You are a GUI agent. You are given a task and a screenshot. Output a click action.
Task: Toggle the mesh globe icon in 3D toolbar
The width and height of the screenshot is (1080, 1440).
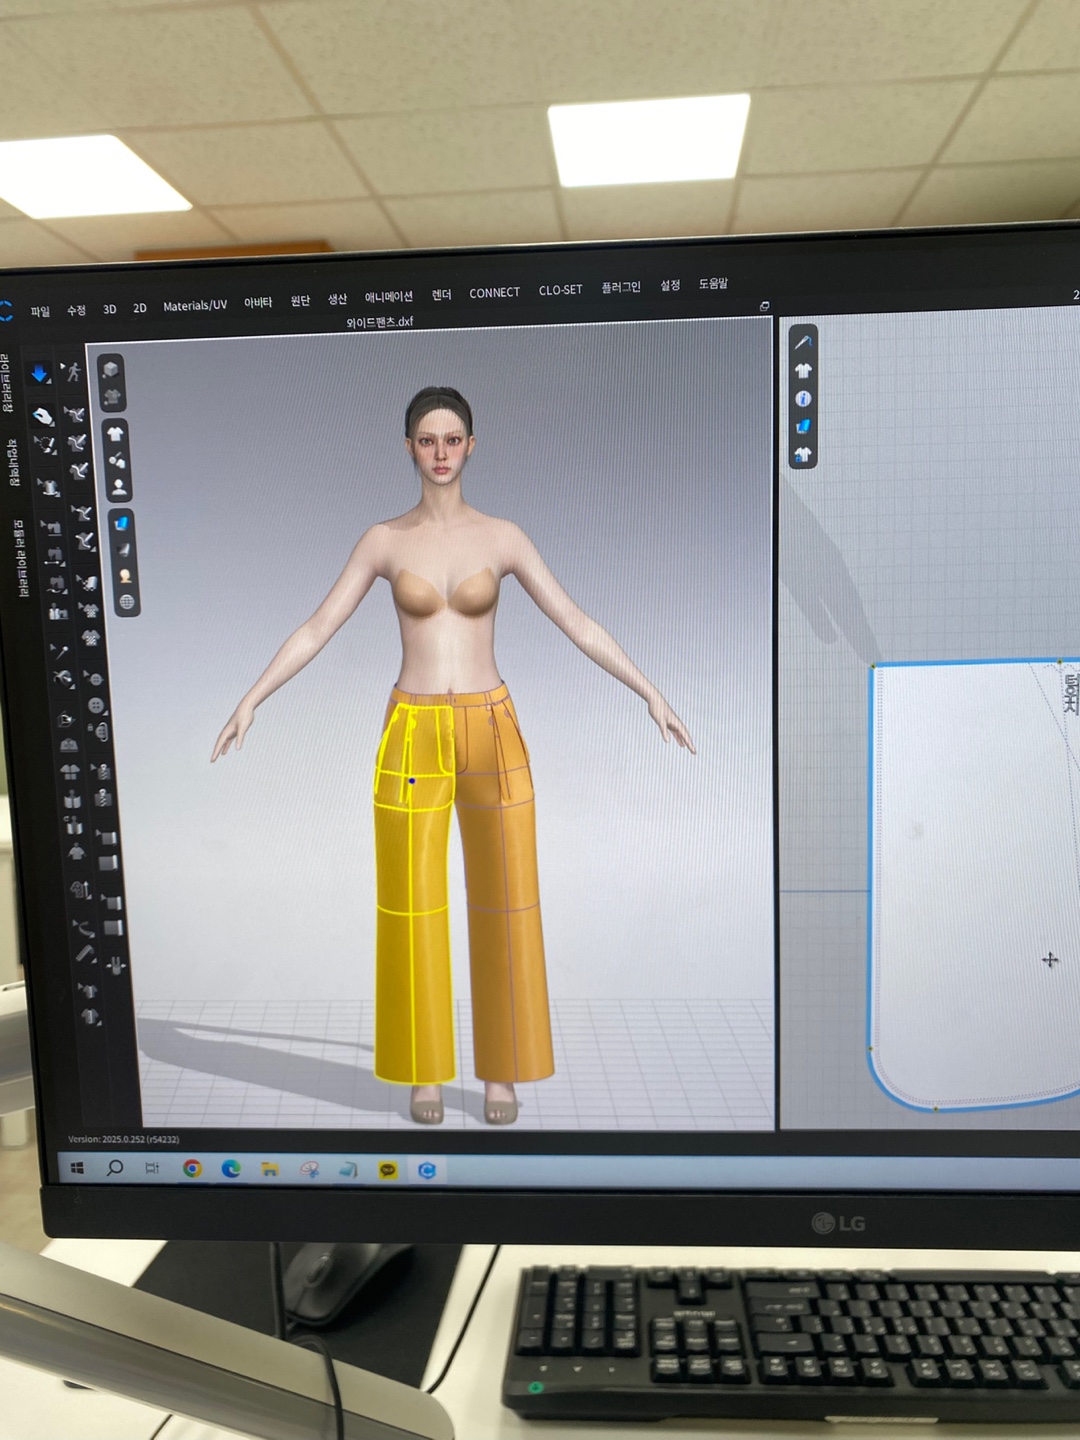(x=126, y=602)
